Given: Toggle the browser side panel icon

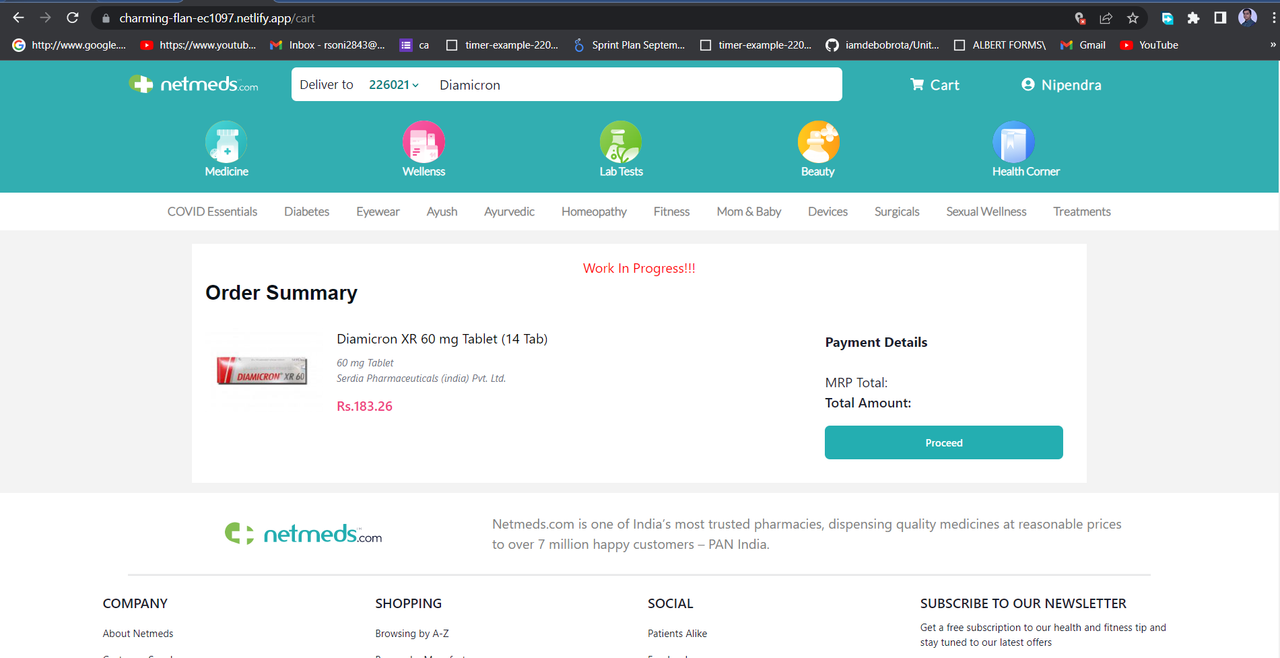Looking at the screenshot, I should pyautogui.click(x=1220, y=18).
